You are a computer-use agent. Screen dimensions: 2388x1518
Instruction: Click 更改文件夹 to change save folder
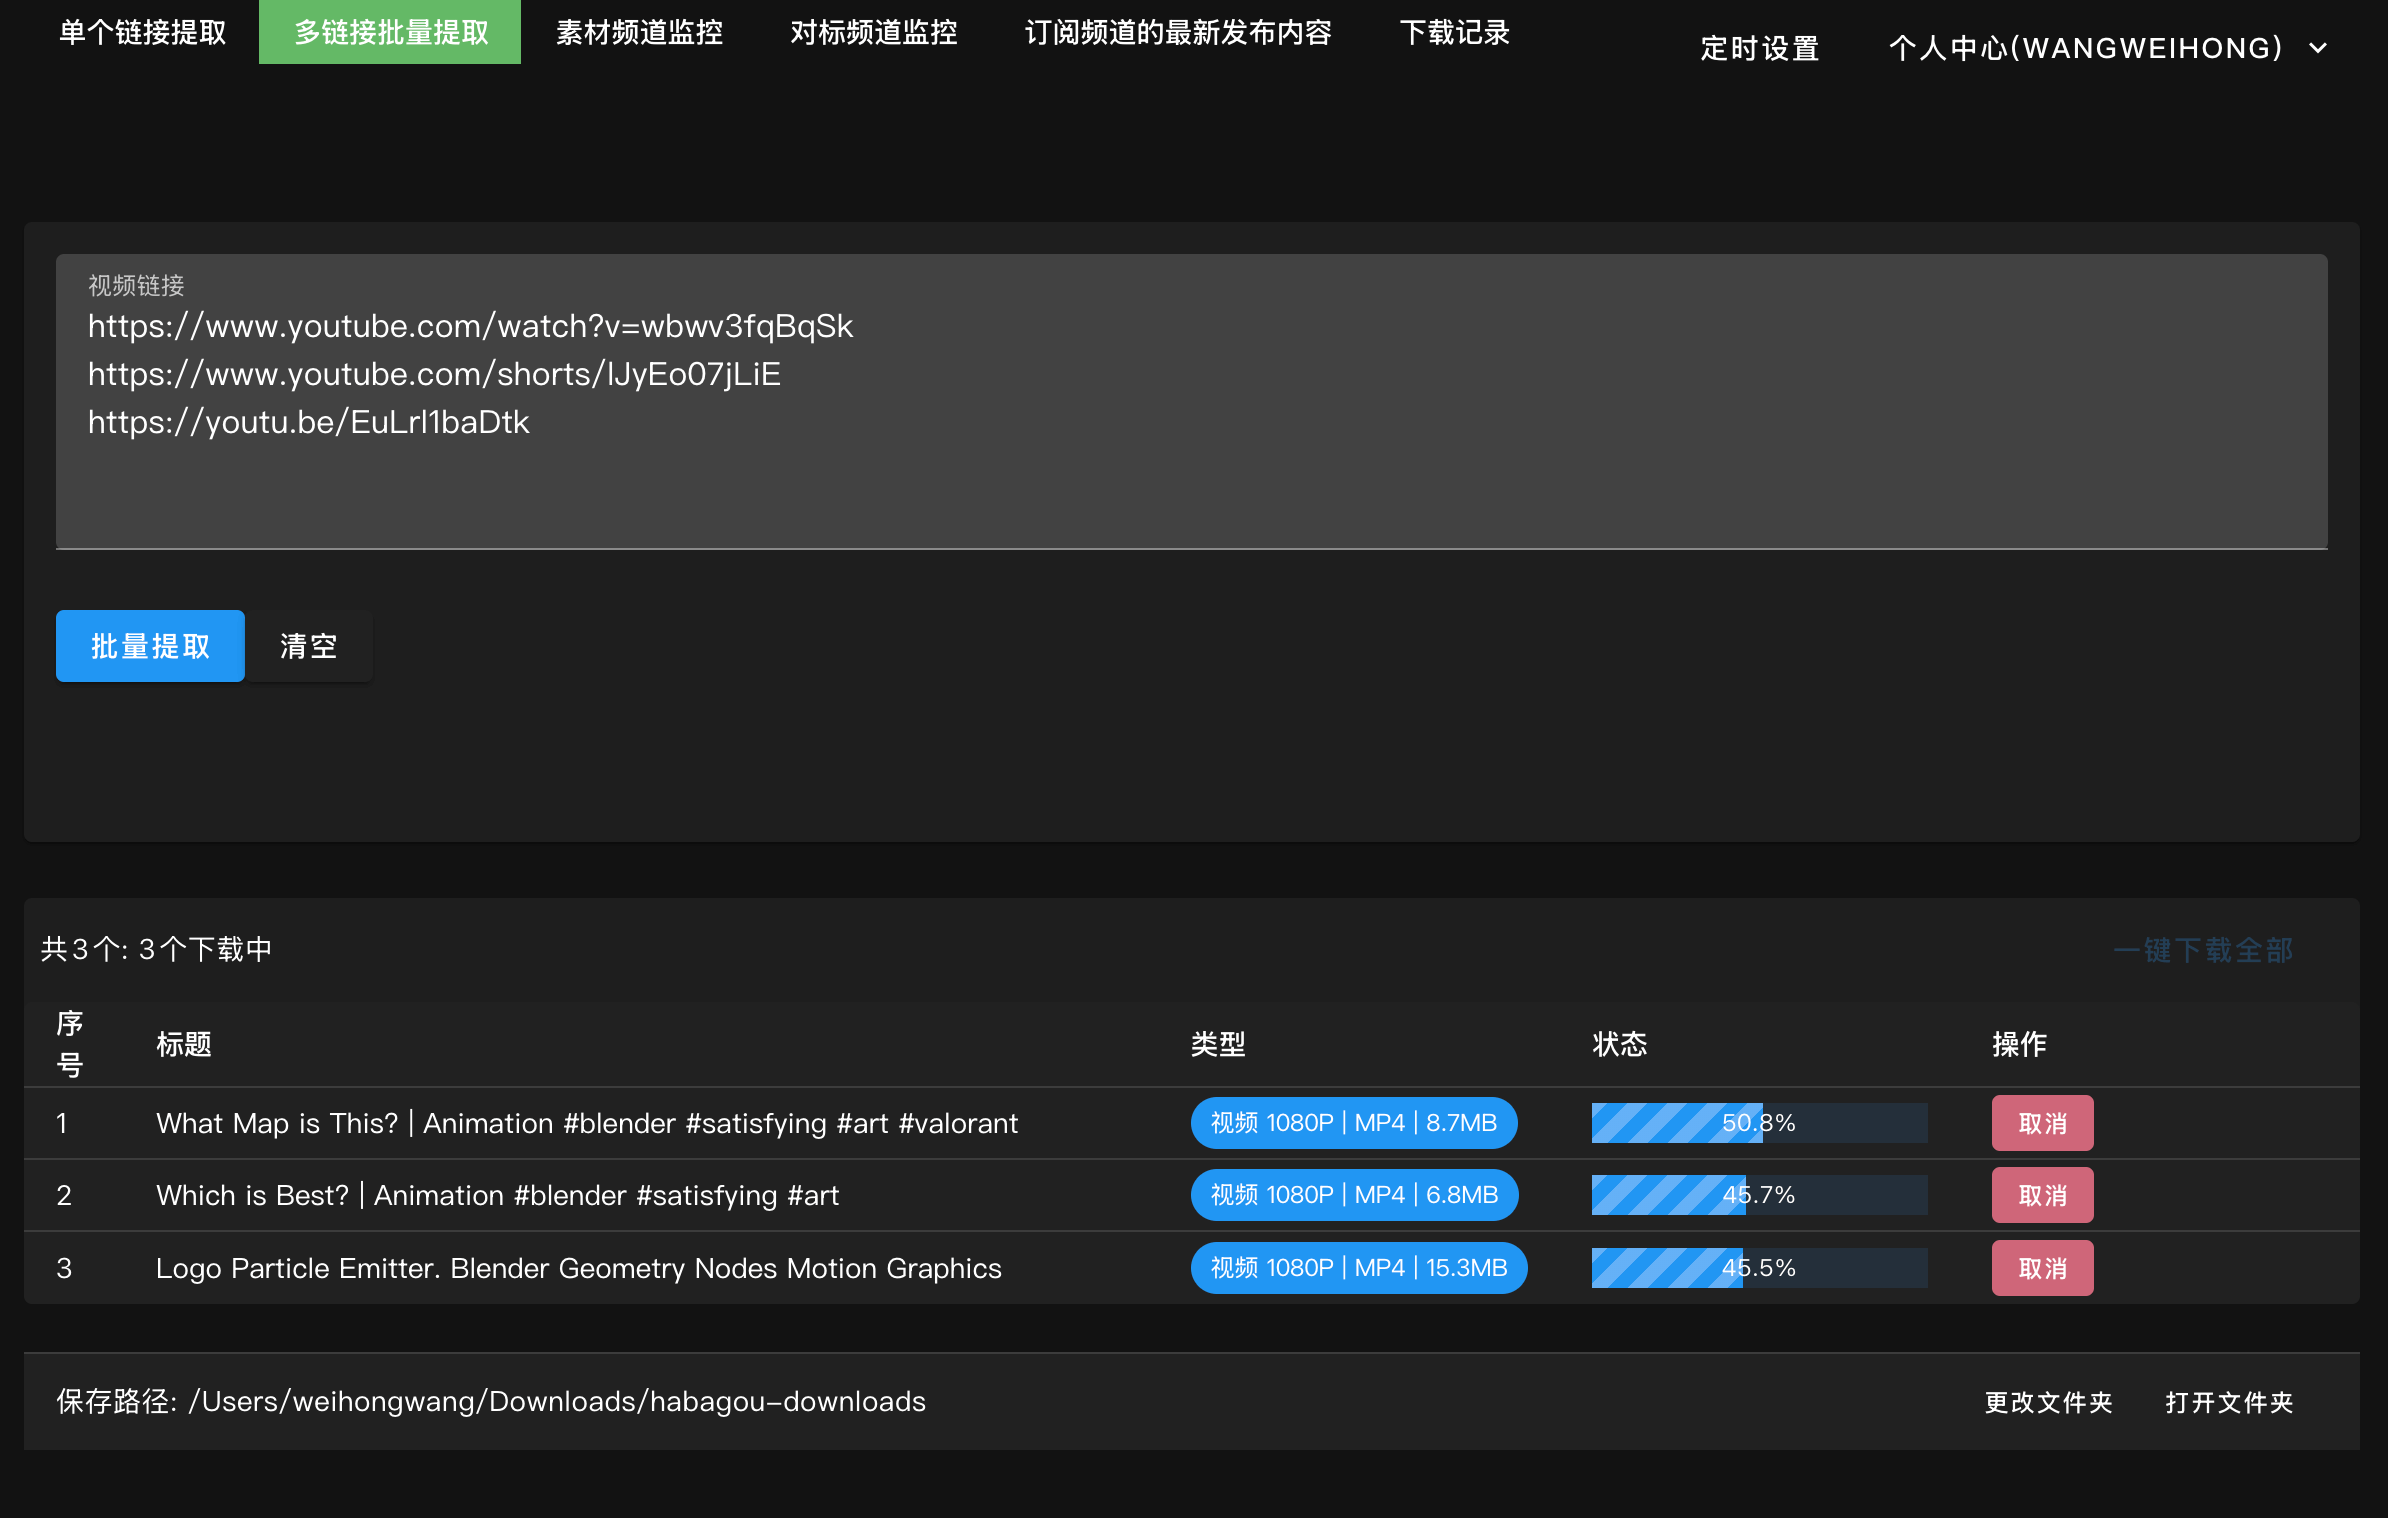2048,1402
